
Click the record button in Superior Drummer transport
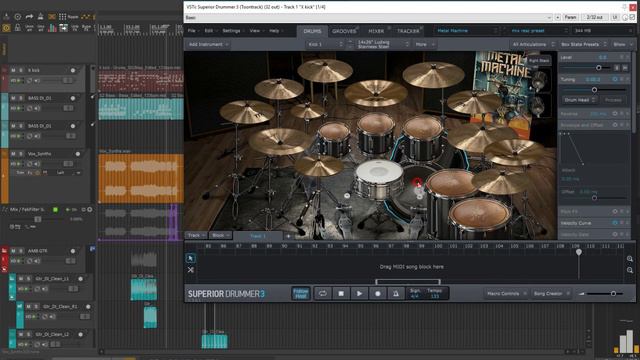click(378, 293)
